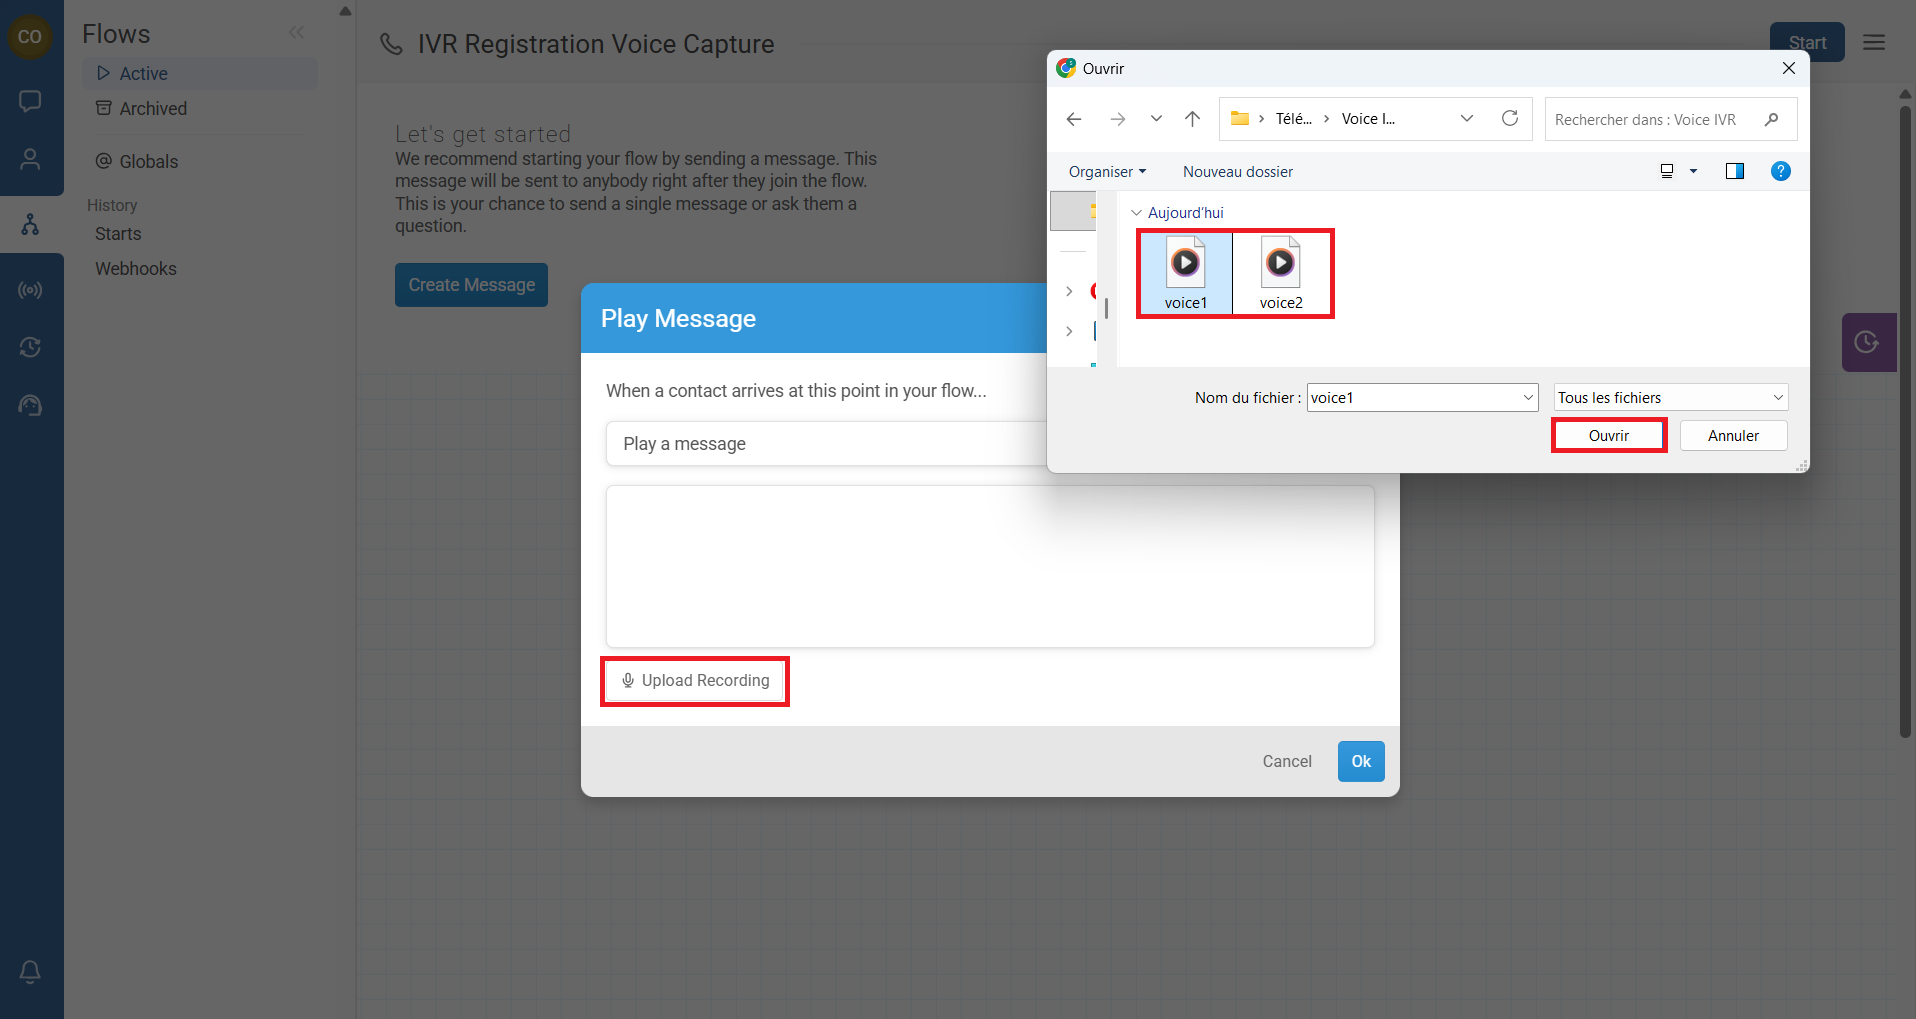Open Archived flows in sidebar
The height and width of the screenshot is (1019, 1916).
(x=152, y=109)
